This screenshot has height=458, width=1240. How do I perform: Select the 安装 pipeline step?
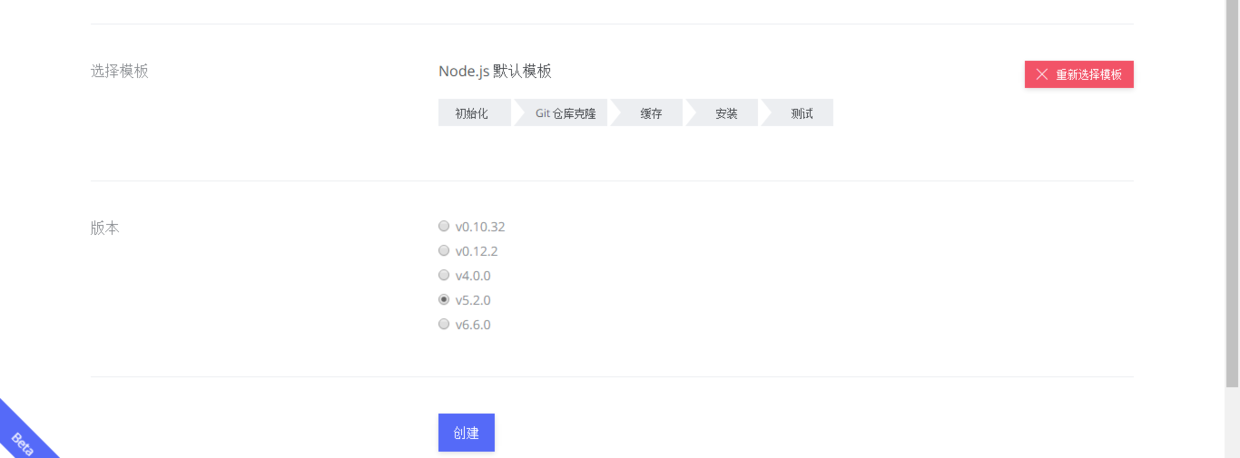point(725,113)
